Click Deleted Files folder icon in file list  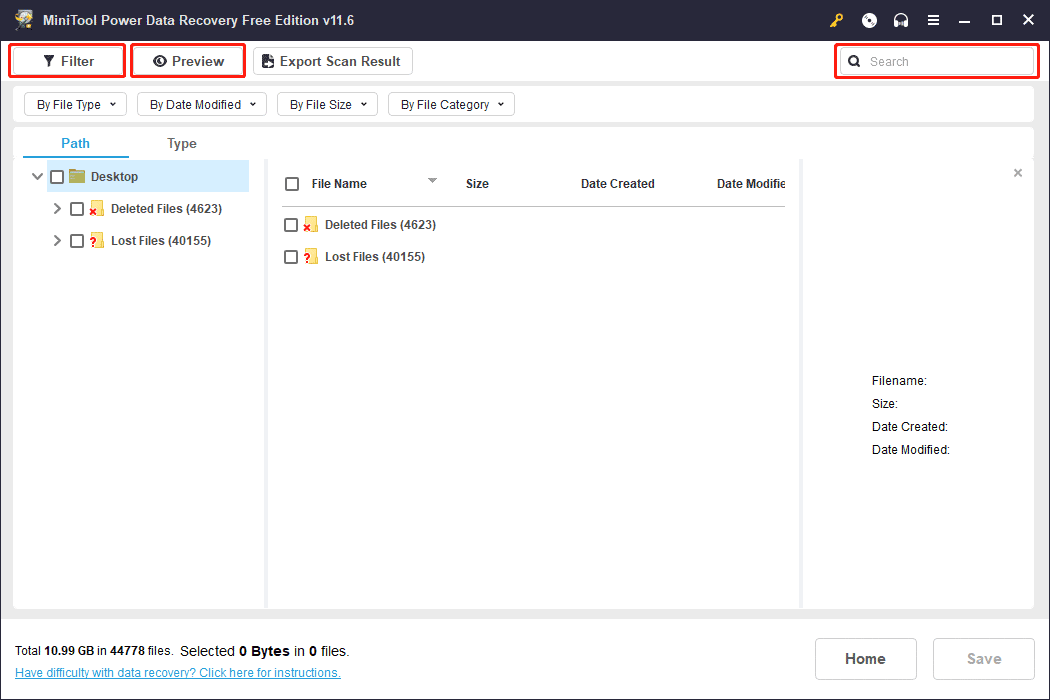(x=311, y=224)
